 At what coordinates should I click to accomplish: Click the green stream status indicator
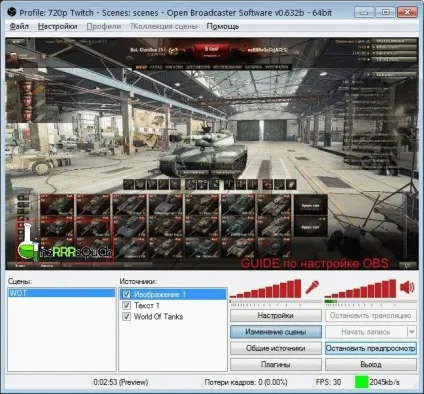[361, 382]
